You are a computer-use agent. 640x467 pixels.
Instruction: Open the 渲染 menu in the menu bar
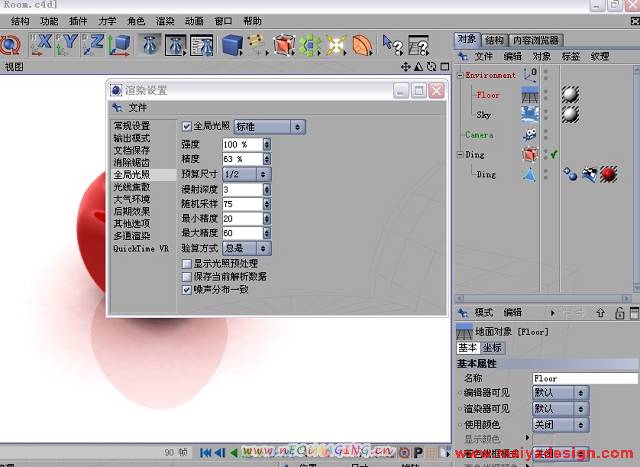coord(165,21)
